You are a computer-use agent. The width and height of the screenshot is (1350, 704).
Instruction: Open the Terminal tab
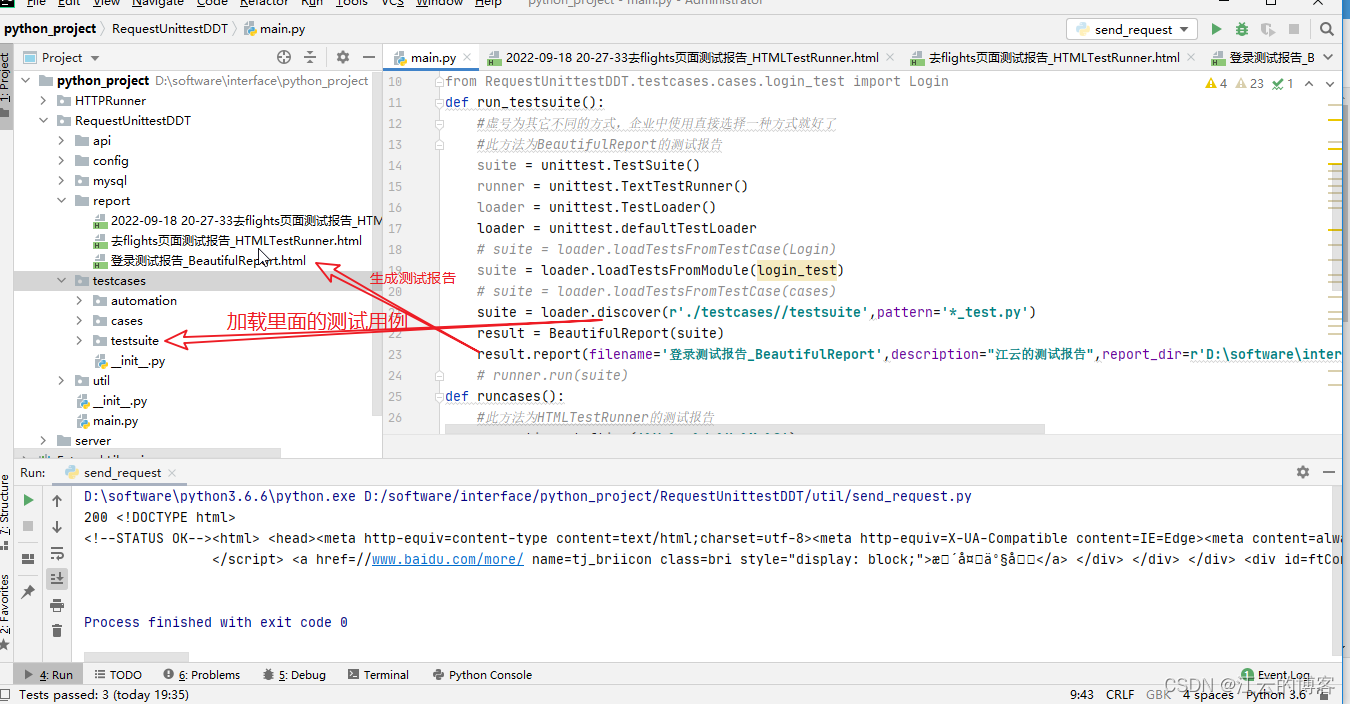[378, 675]
